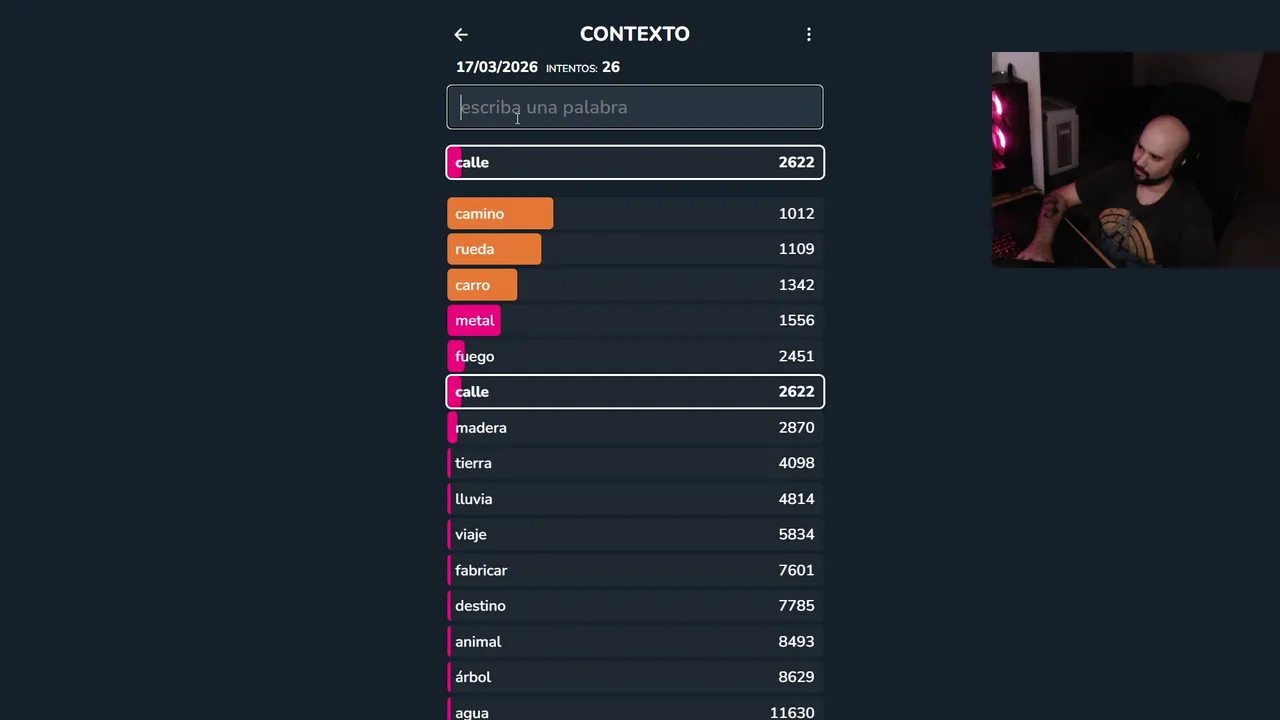Click the webcam video overlay

click(x=1135, y=160)
